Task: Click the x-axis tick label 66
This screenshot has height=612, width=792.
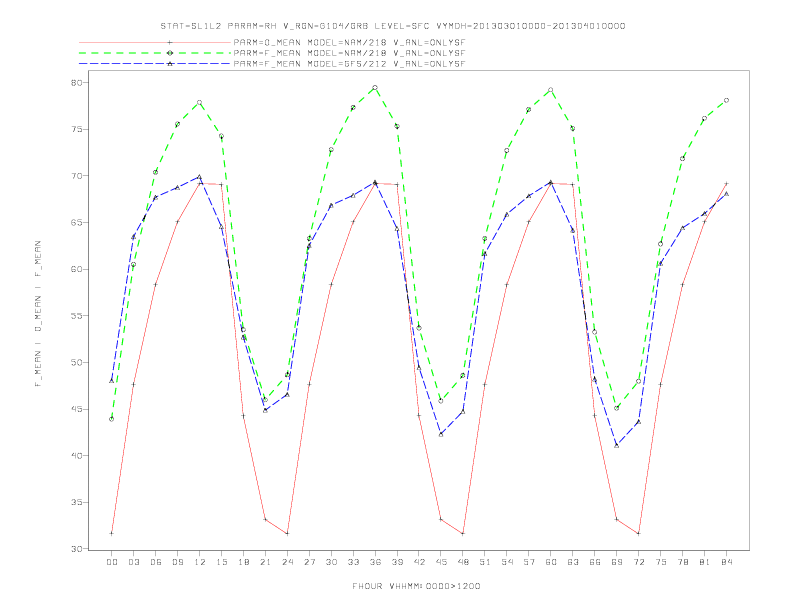Action: [x=595, y=562]
